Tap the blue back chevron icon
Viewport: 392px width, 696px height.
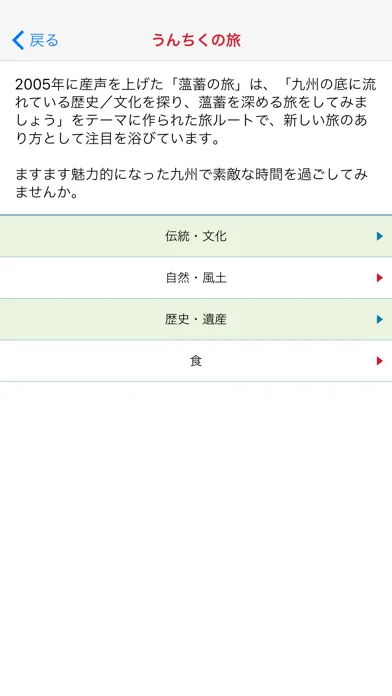coord(18,40)
